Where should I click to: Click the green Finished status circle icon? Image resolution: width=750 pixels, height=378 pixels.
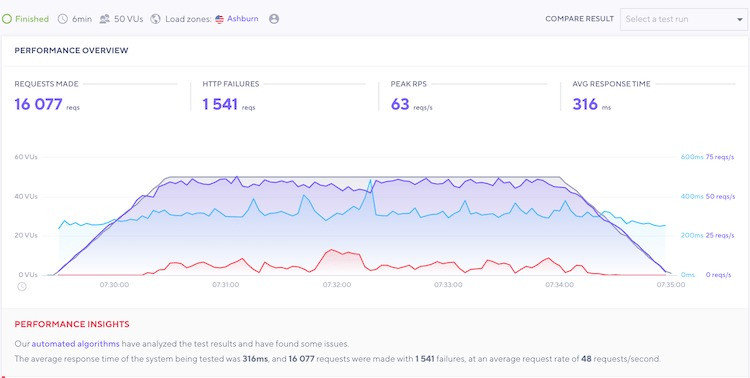click(x=7, y=19)
